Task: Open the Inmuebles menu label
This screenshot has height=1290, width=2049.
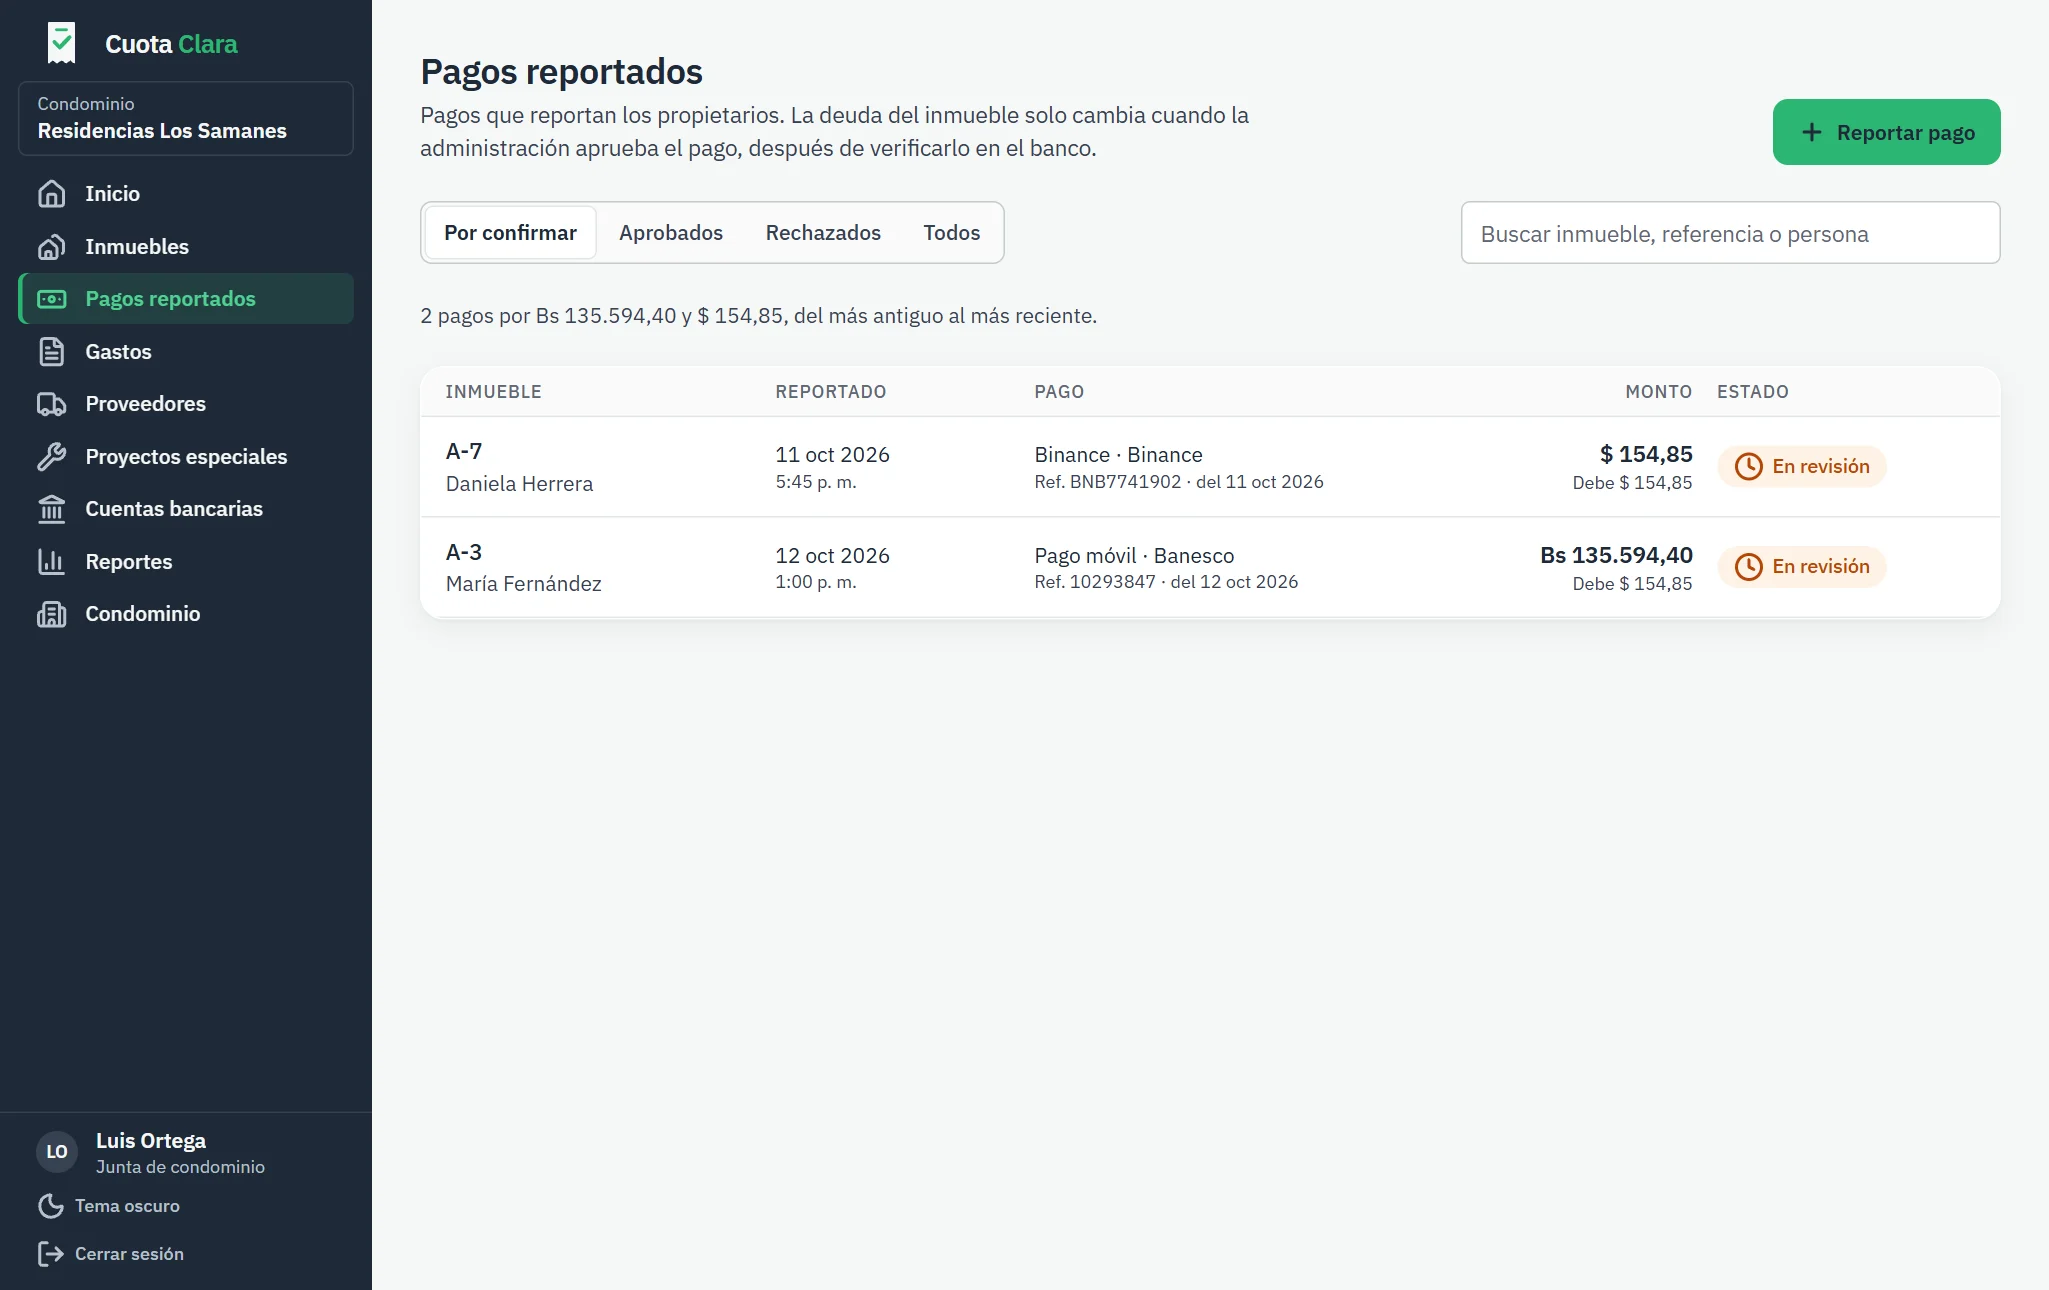Action: coord(137,247)
